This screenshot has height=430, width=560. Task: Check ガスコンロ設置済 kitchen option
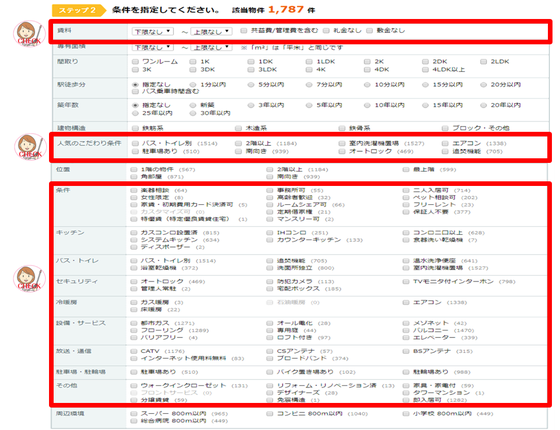coord(134,233)
